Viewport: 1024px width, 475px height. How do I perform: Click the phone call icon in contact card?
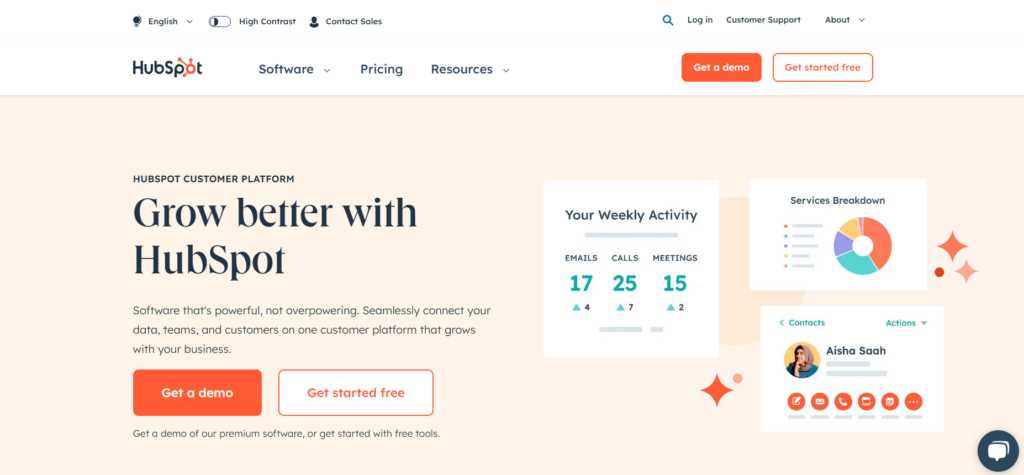[x=843, y=401]
